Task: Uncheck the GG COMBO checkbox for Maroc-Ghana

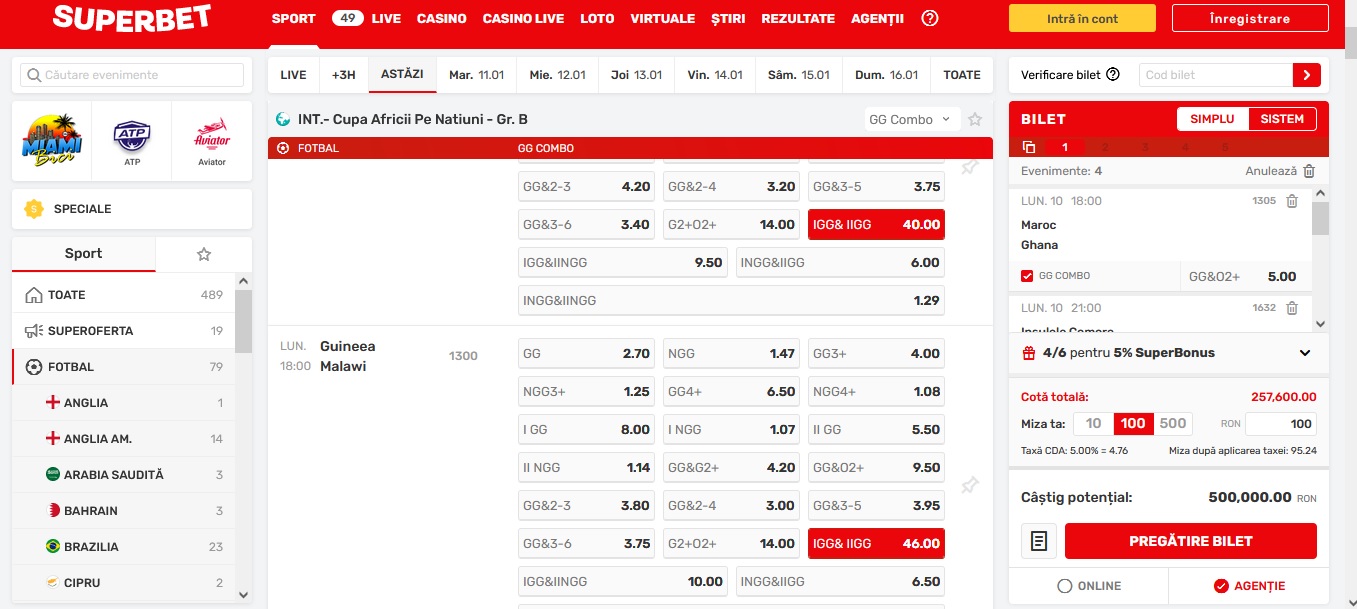Action: click(x=1027, y=276)
